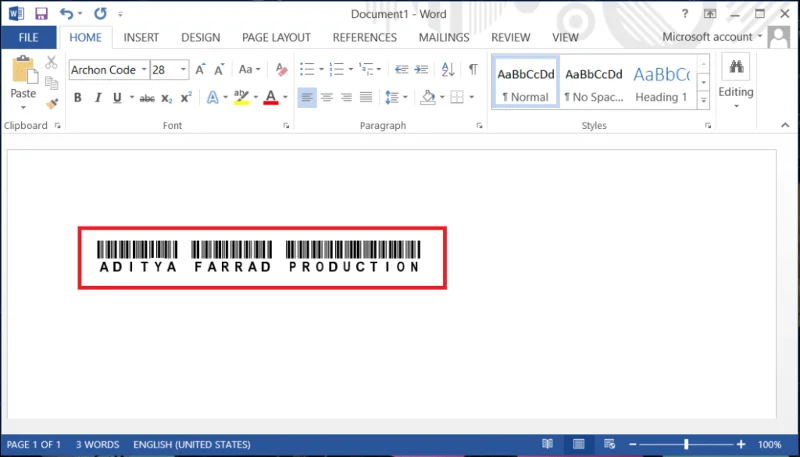Screen dimensions: 800x457
Task: Open the font size dropdown showing 28
Action: [183, 69]
